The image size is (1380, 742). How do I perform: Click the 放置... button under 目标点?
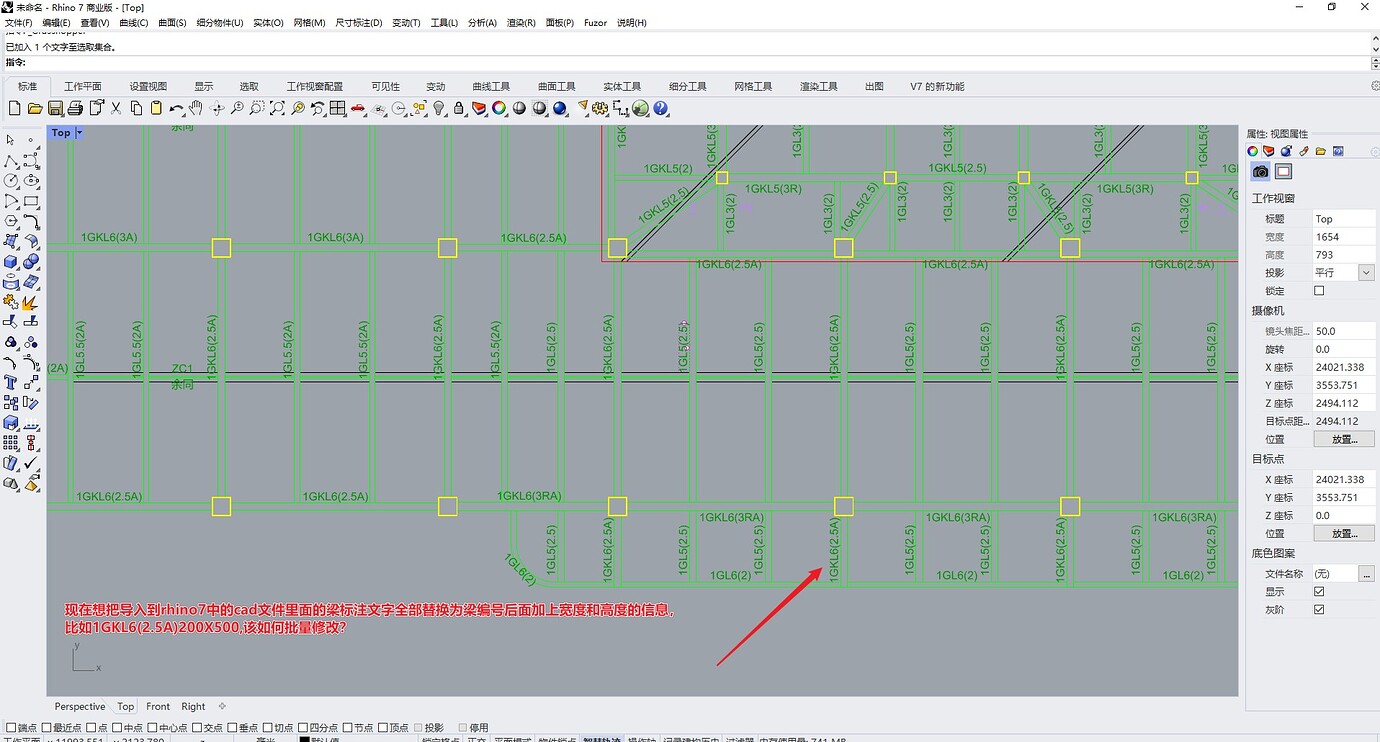point(1344,533)
